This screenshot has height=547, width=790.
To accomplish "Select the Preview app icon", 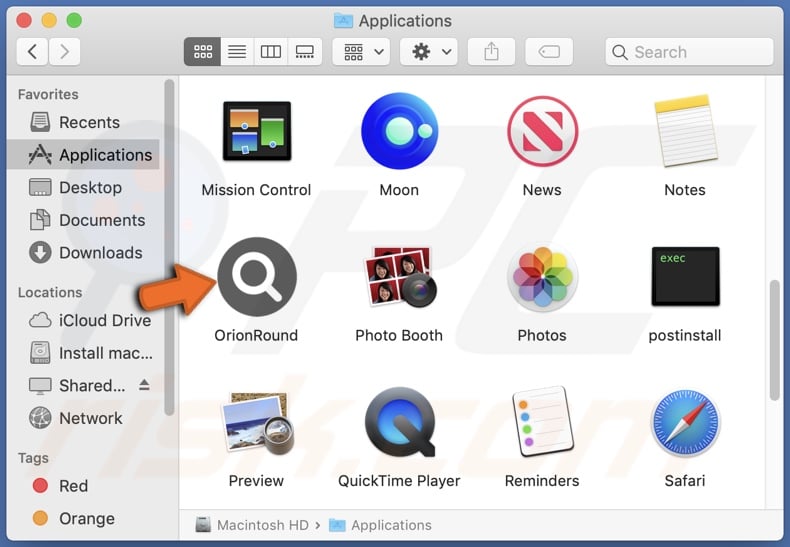I will (x=257, y=422).
